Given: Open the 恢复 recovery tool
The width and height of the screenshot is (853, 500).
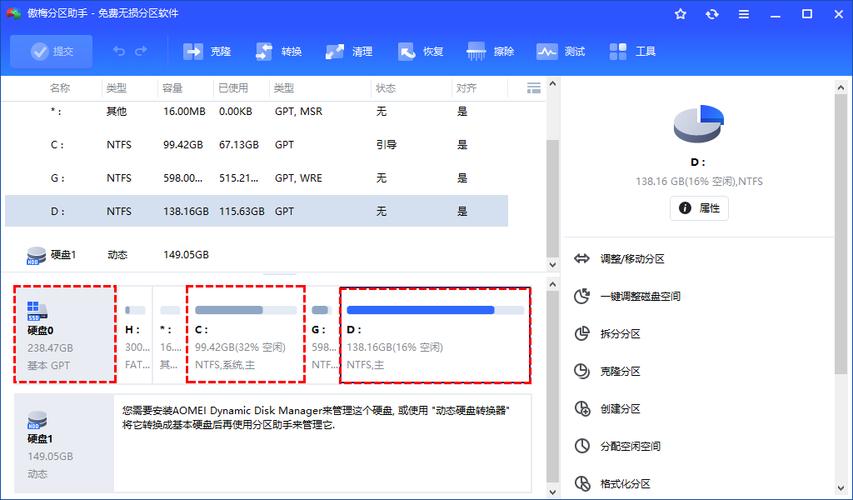Looking at the screenshot, I should click(x=420, y=52).
